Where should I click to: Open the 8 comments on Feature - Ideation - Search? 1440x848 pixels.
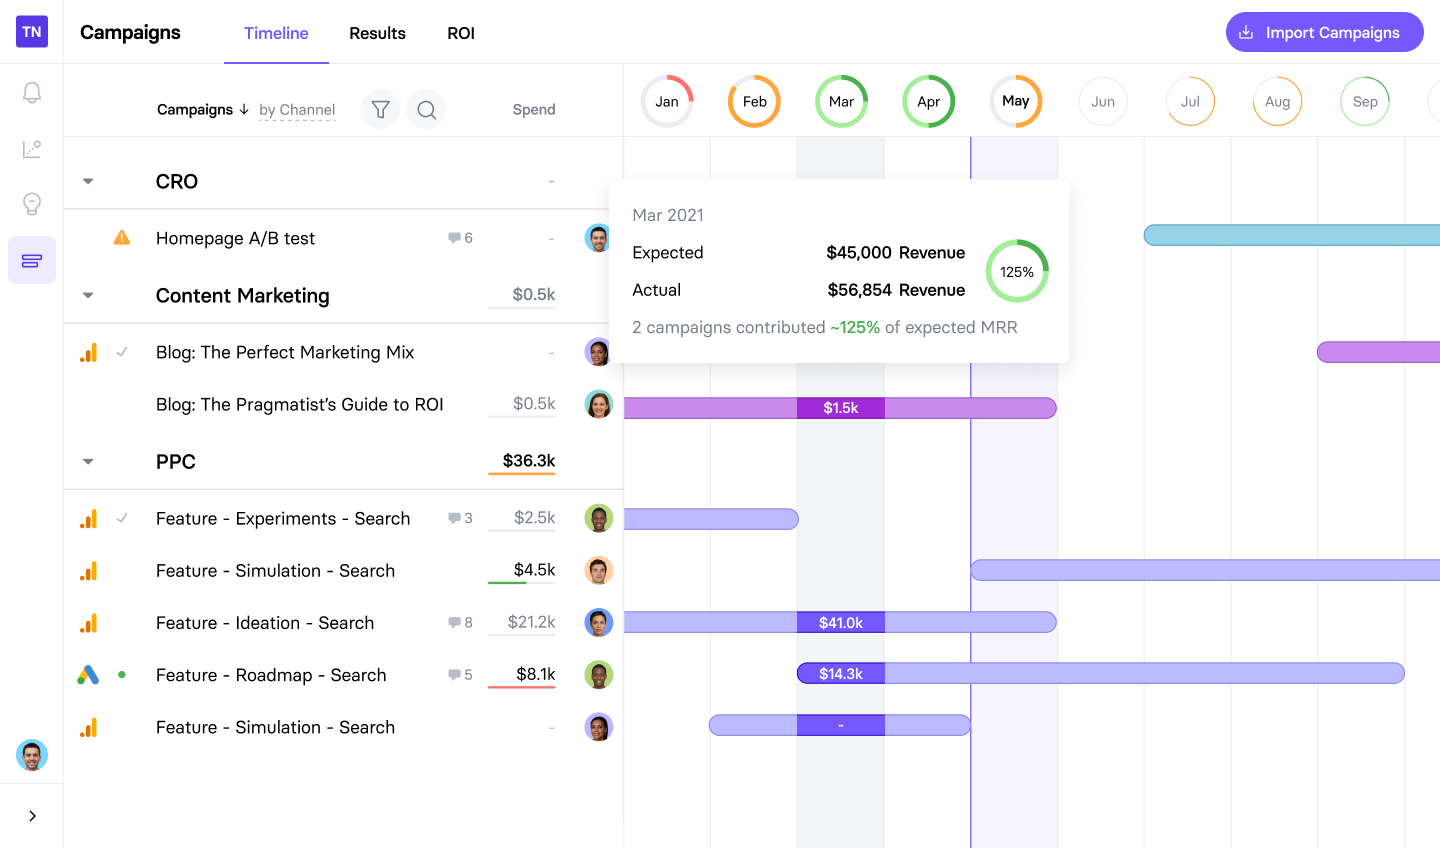point(460,622)
